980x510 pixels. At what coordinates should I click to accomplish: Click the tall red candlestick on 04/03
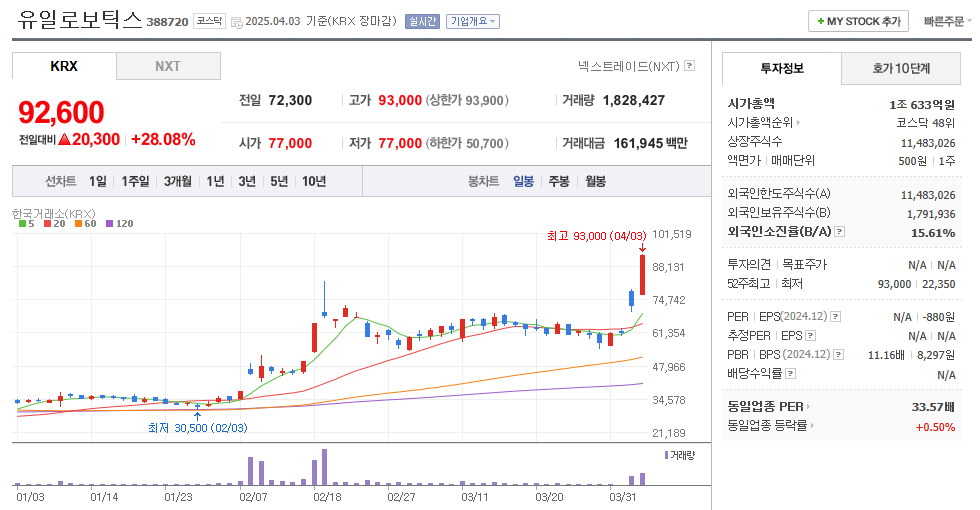(x=642, y=274)
